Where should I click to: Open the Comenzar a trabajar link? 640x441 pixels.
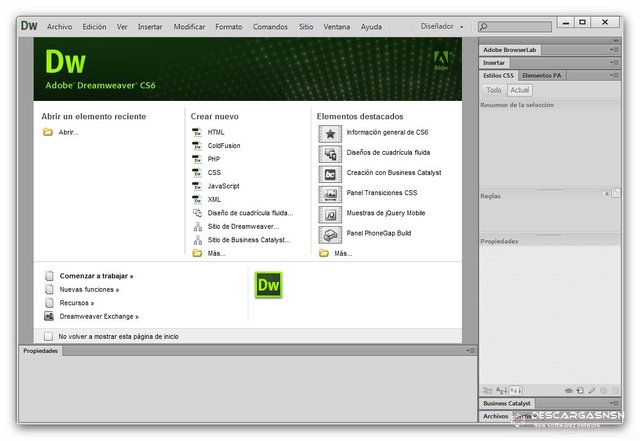pos(96,276)
